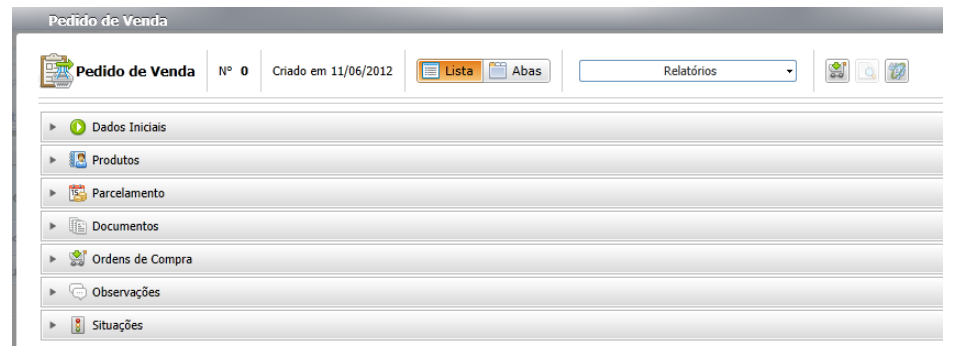Screen dimensions: 956x361
Task: Open the Relatórios dropdown
Action: [x=688, y=71]
